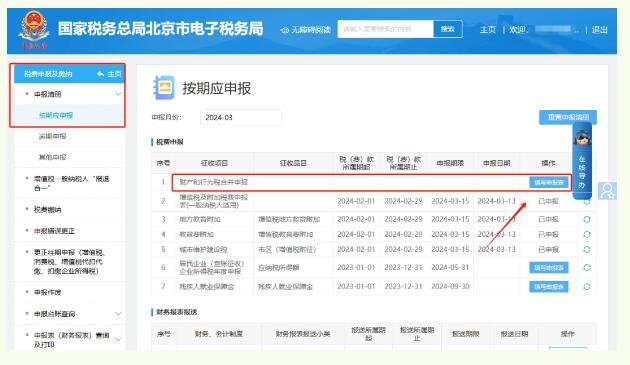
Task: Click 增值税及附加税费申报表 row text
Action: click(x=214, y=201)
